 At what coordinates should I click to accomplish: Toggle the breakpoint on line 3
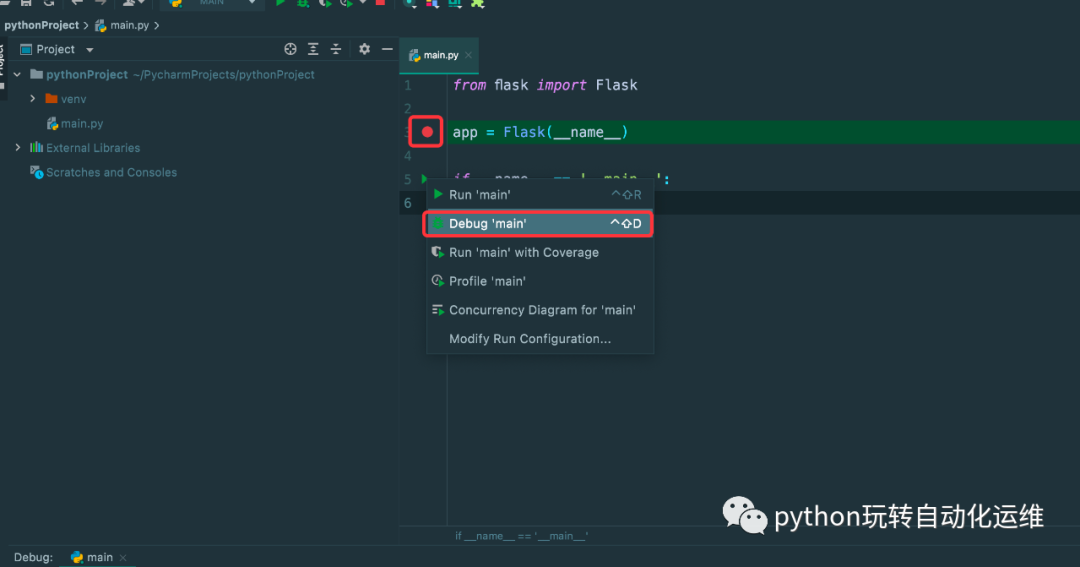[x=427, y=132]
